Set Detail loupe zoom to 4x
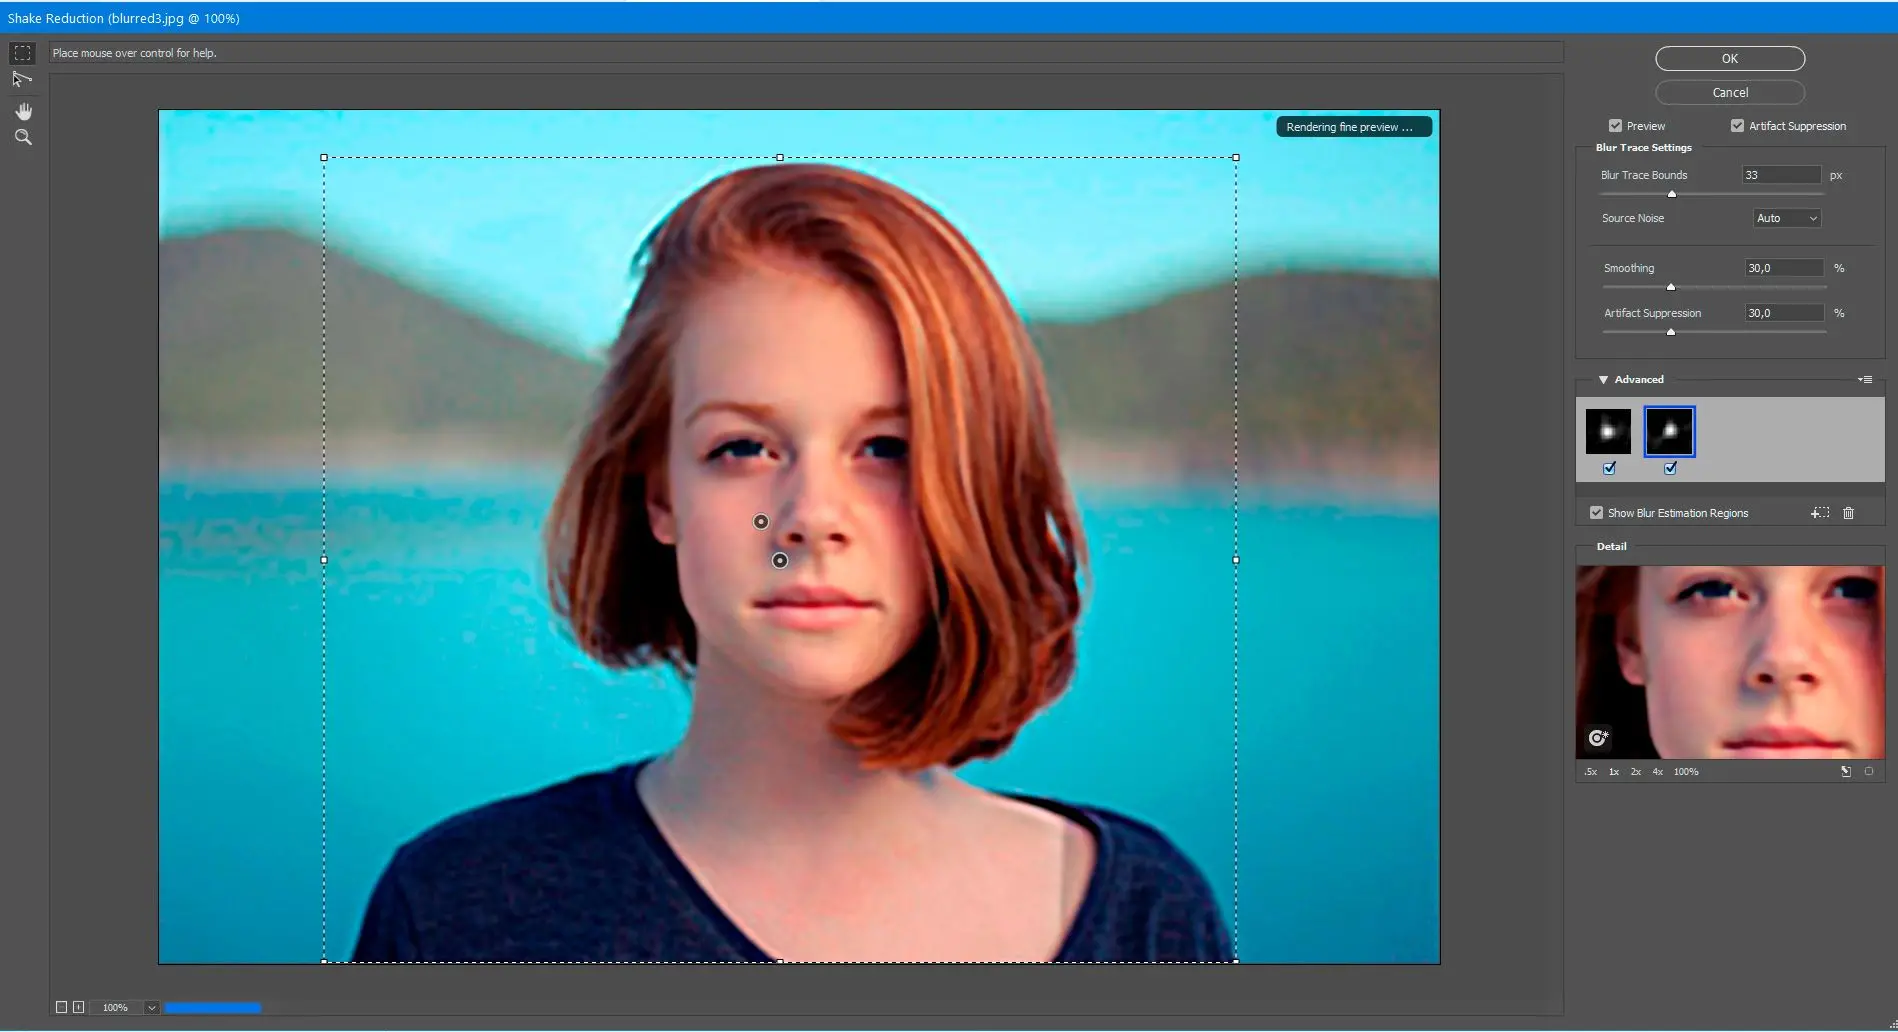Screen dimensions: 1898x1032 point(1657,772)
